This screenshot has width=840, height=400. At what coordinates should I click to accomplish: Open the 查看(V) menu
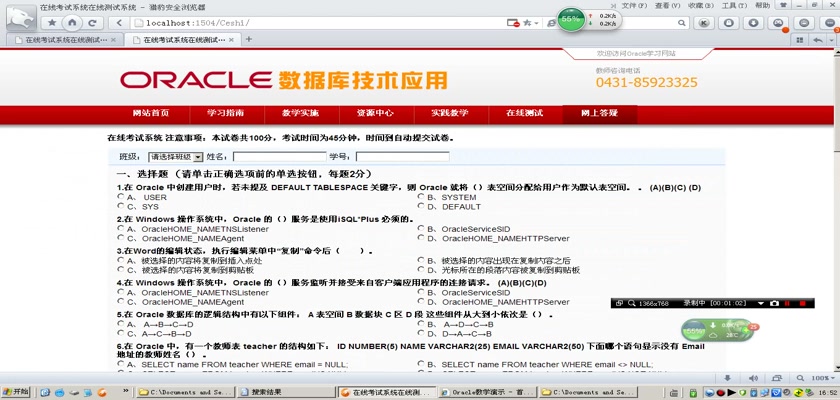[x=667, y=5]
